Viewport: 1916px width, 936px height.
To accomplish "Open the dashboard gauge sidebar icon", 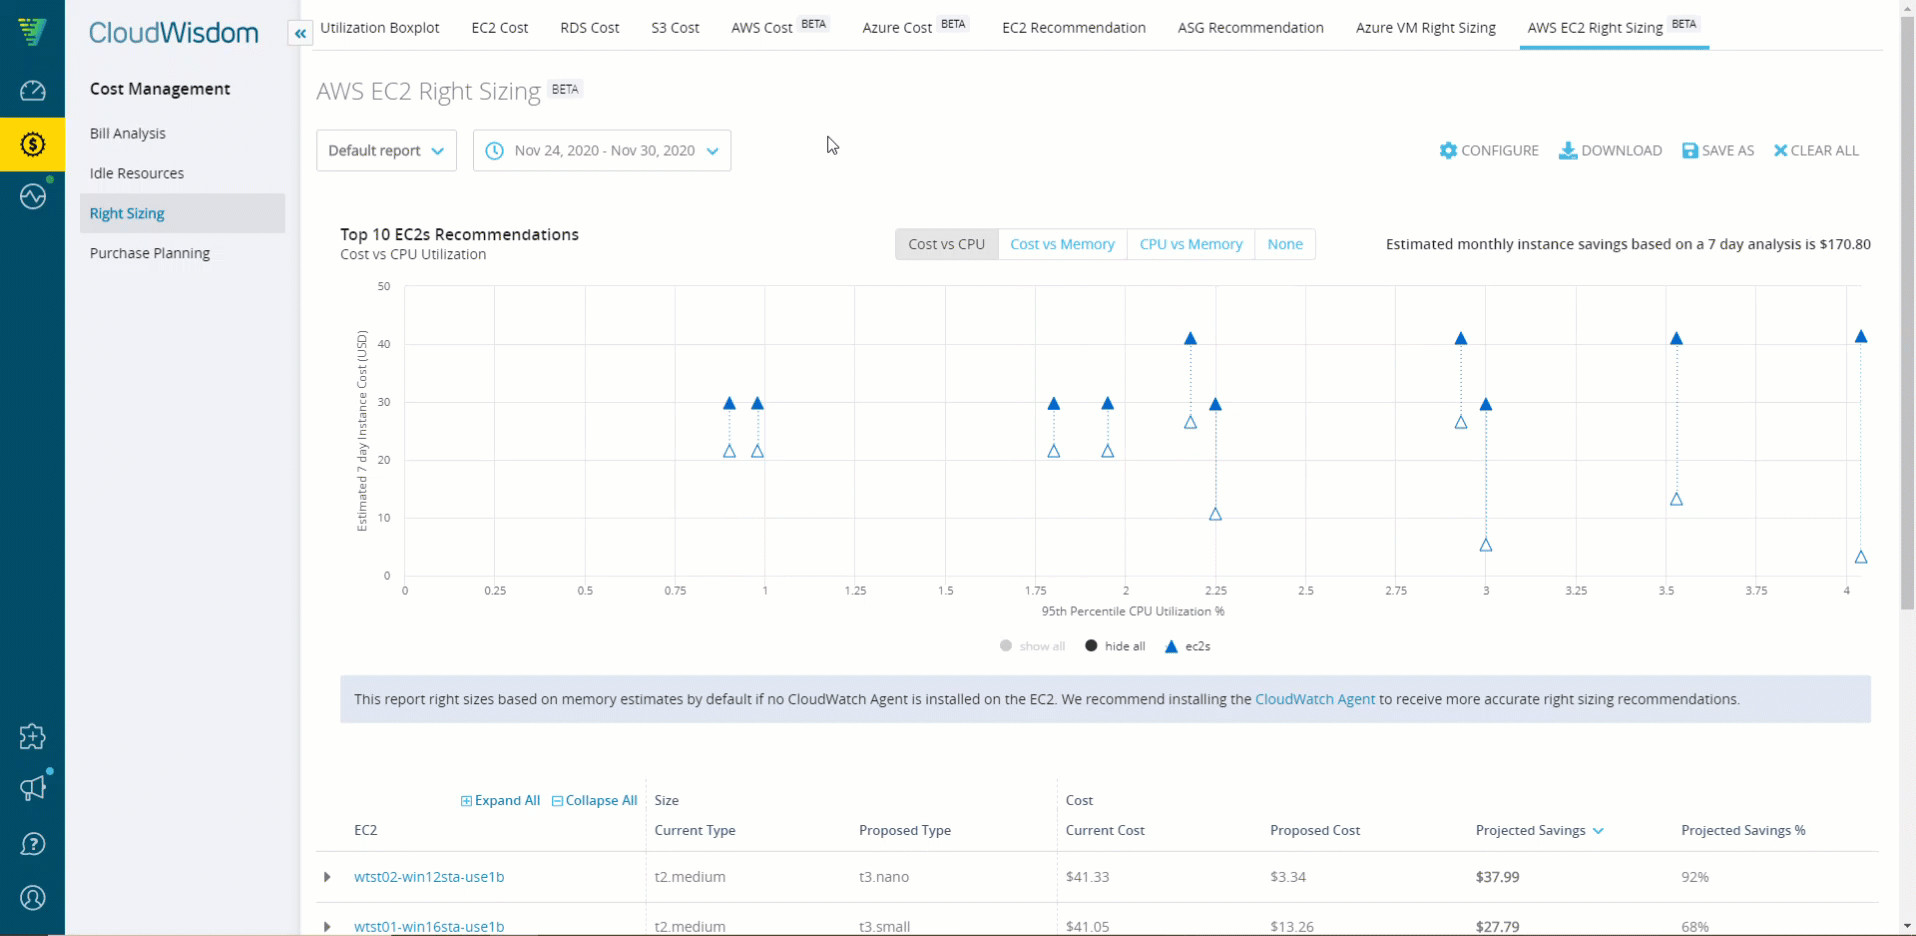I will click(x=32, y=91).
